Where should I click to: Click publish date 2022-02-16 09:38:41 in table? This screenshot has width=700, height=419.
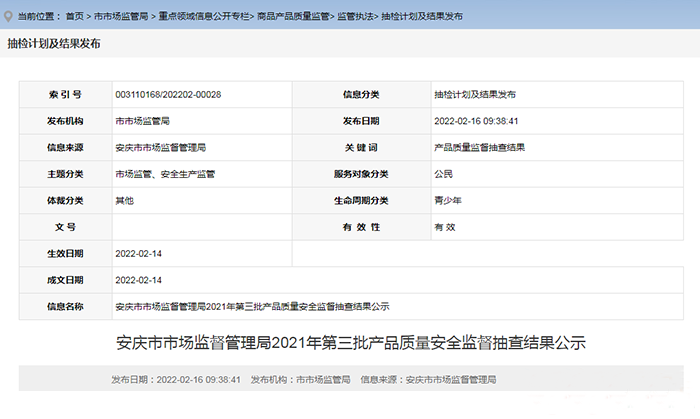(x=475, y=121)
